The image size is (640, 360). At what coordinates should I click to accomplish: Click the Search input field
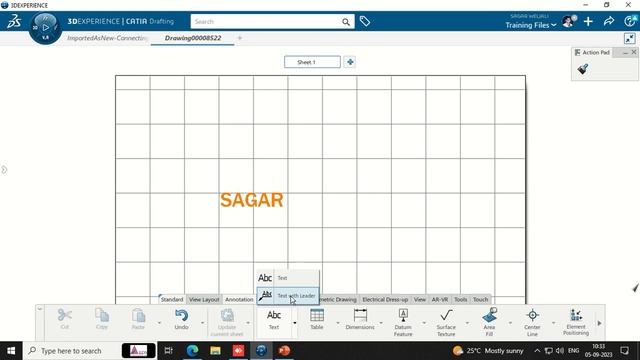264,22
